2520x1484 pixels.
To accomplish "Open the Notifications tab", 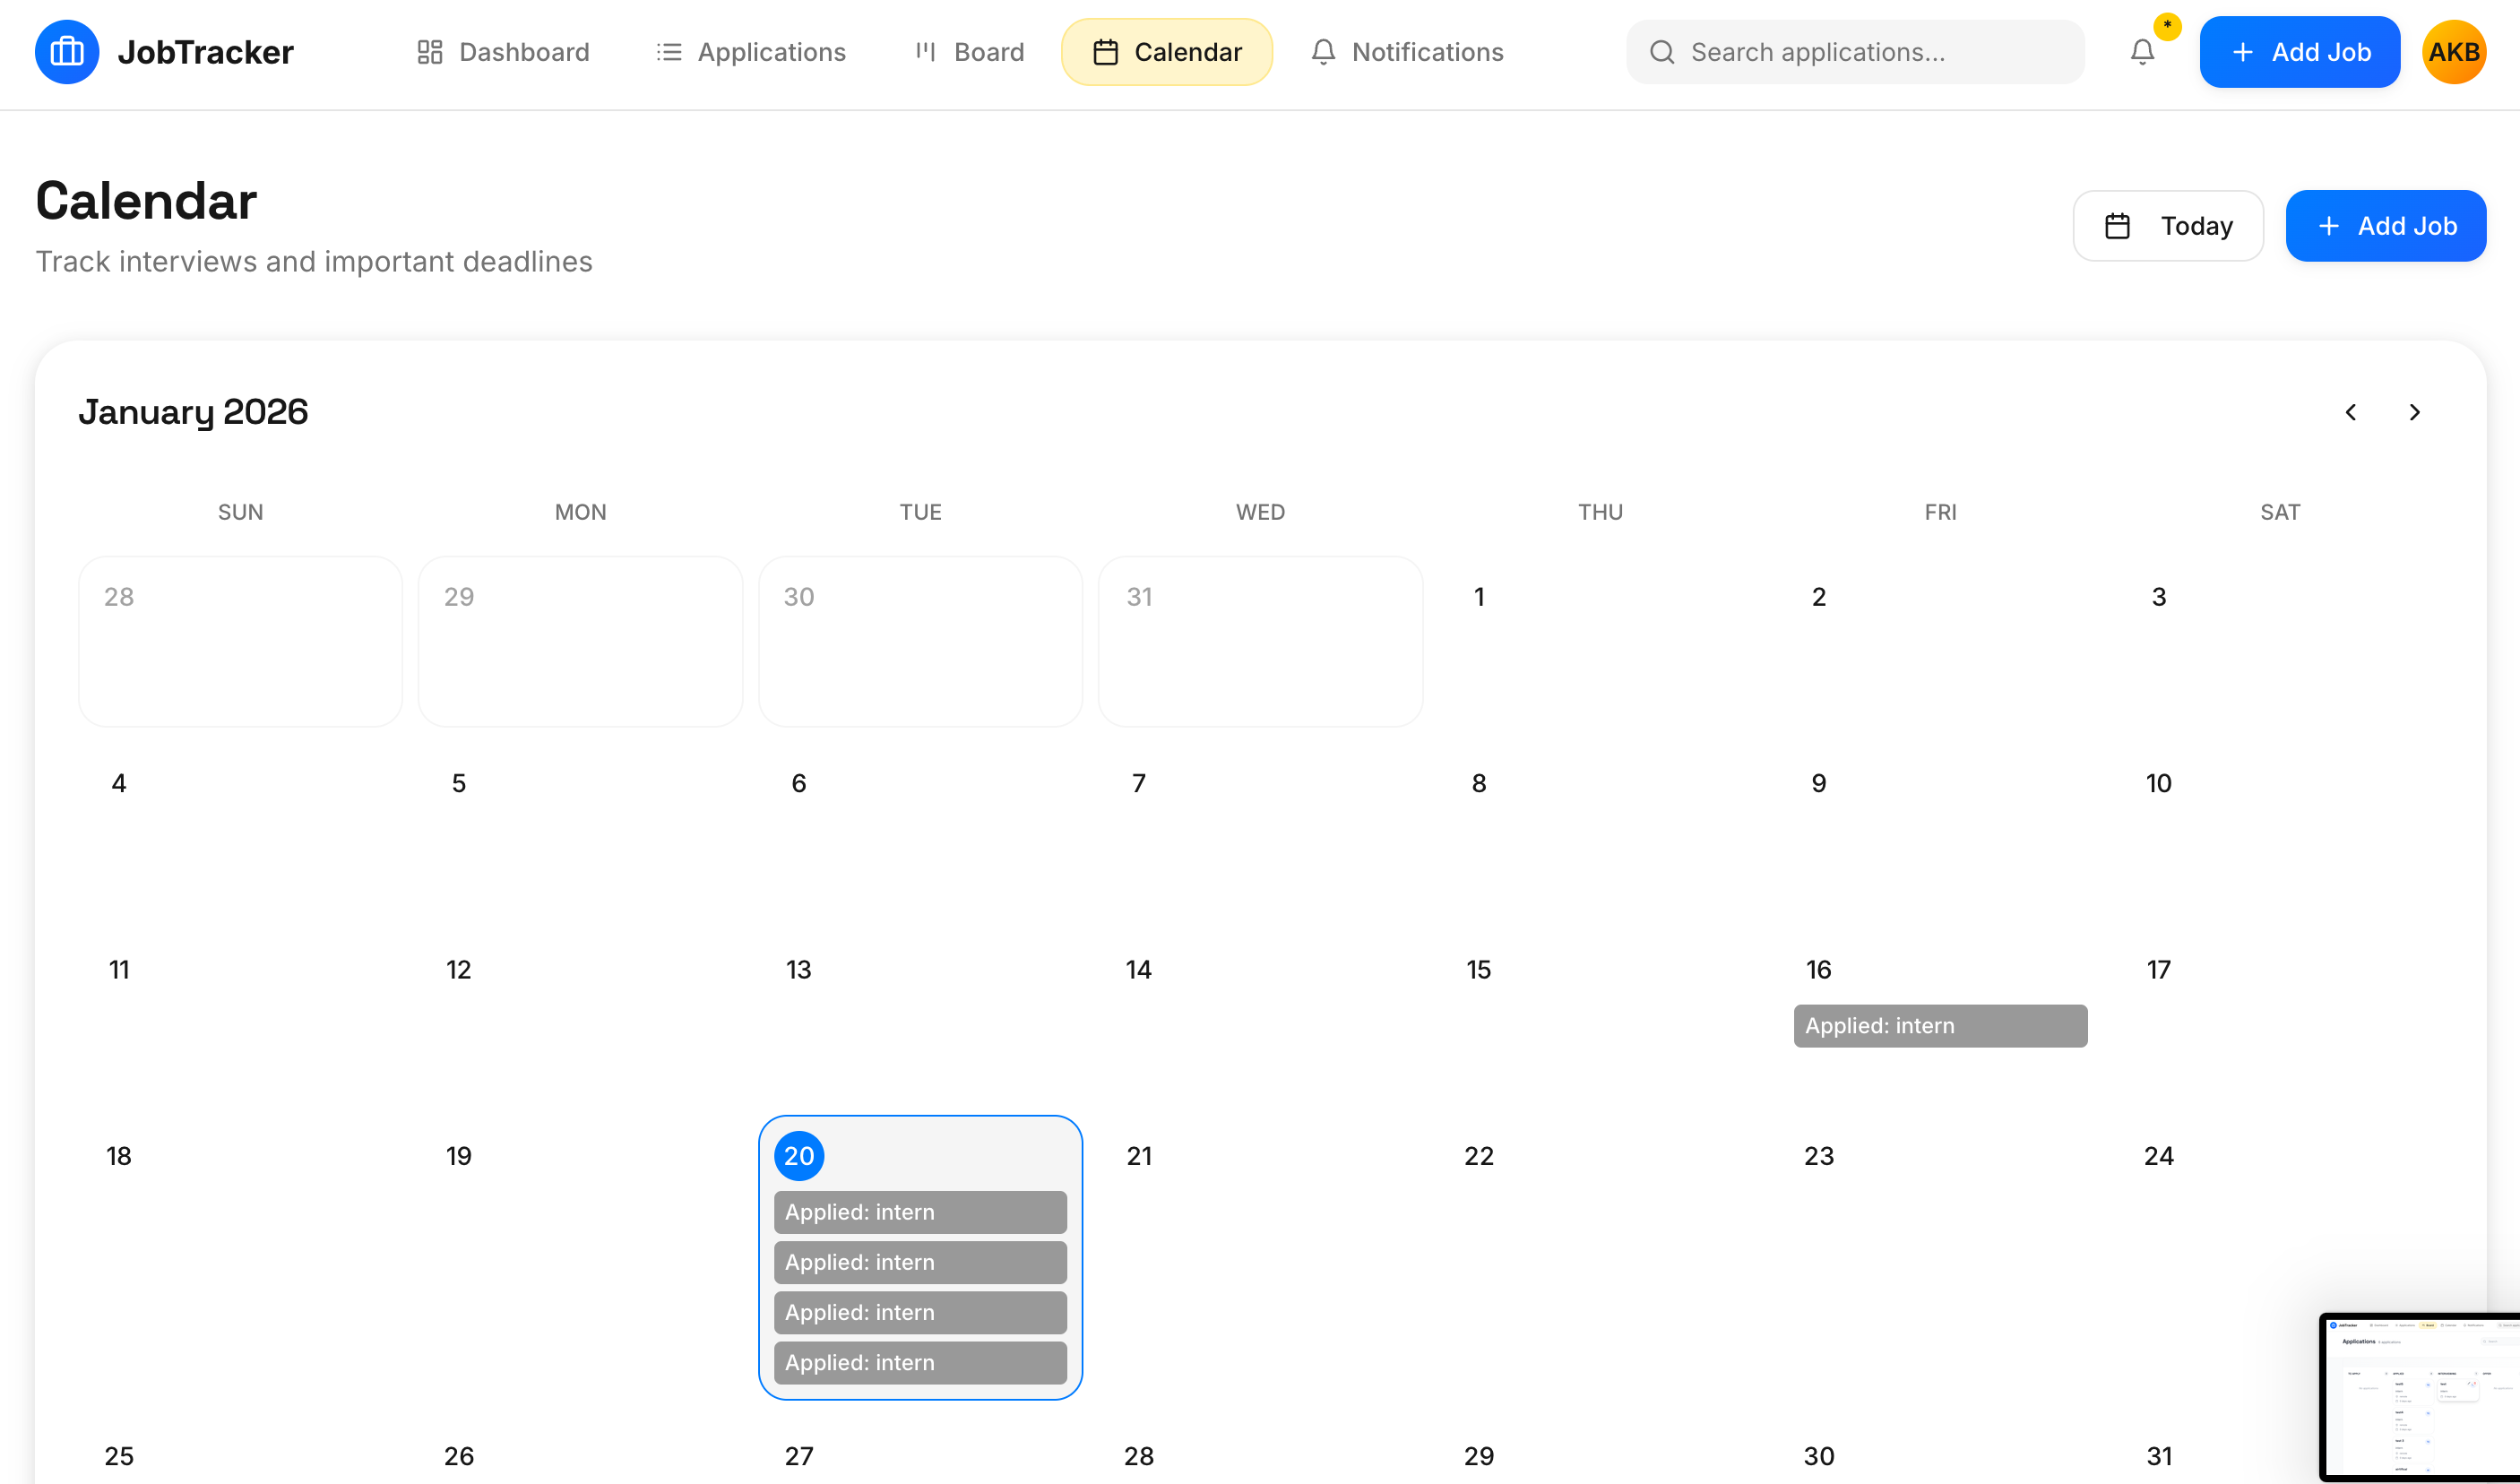I will pos(1407,52).
